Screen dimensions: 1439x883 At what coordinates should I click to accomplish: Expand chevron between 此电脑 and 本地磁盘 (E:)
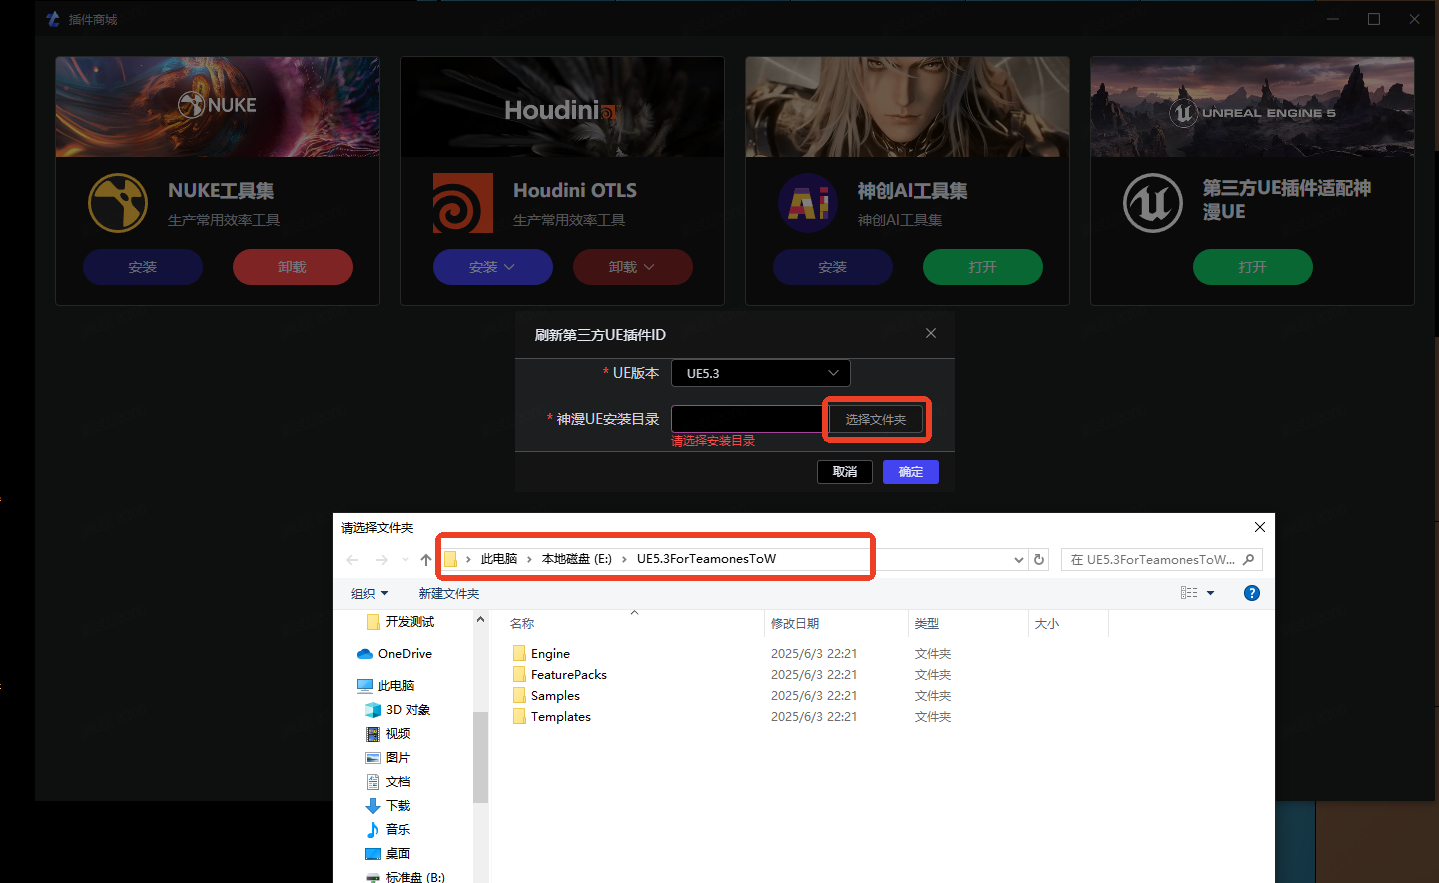point(529,559)
